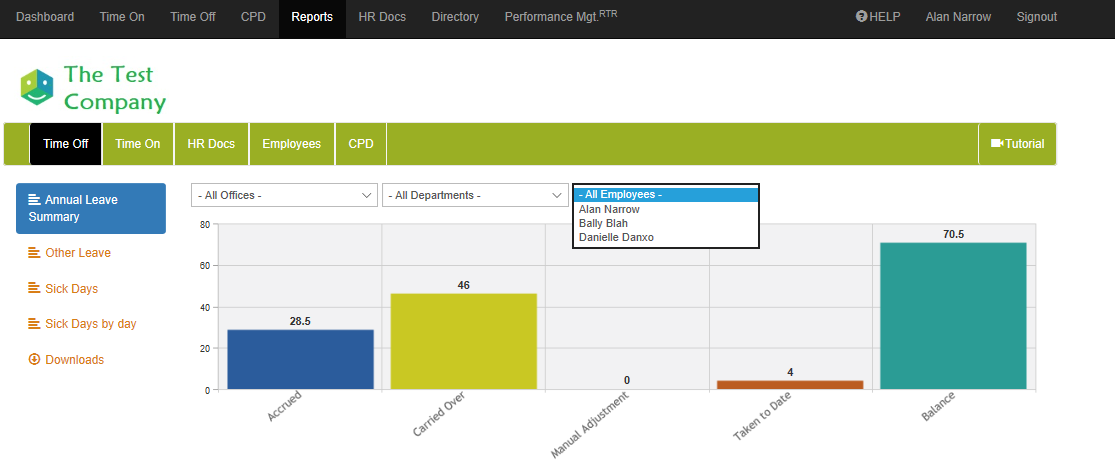Image resolution: width=1115 pixels, height=460 pixels.
Task: Click the Sick Days bar icon
Action: [34, 288]
